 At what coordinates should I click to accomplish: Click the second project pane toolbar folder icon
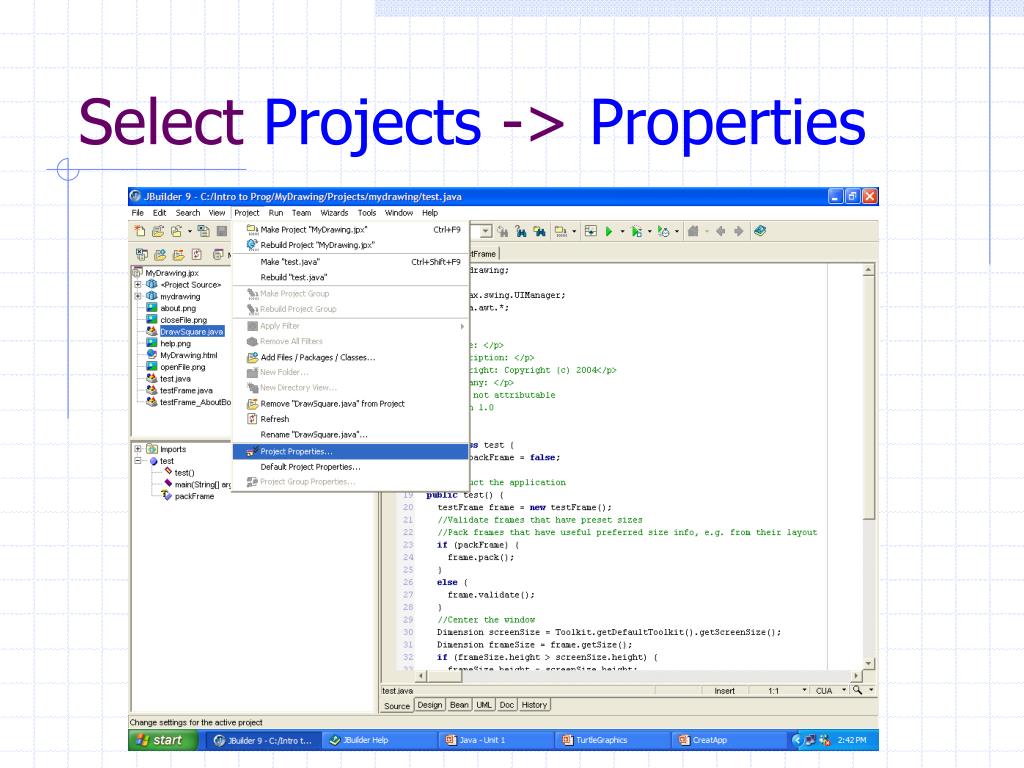pyautogui.click(x=159, y=255)
